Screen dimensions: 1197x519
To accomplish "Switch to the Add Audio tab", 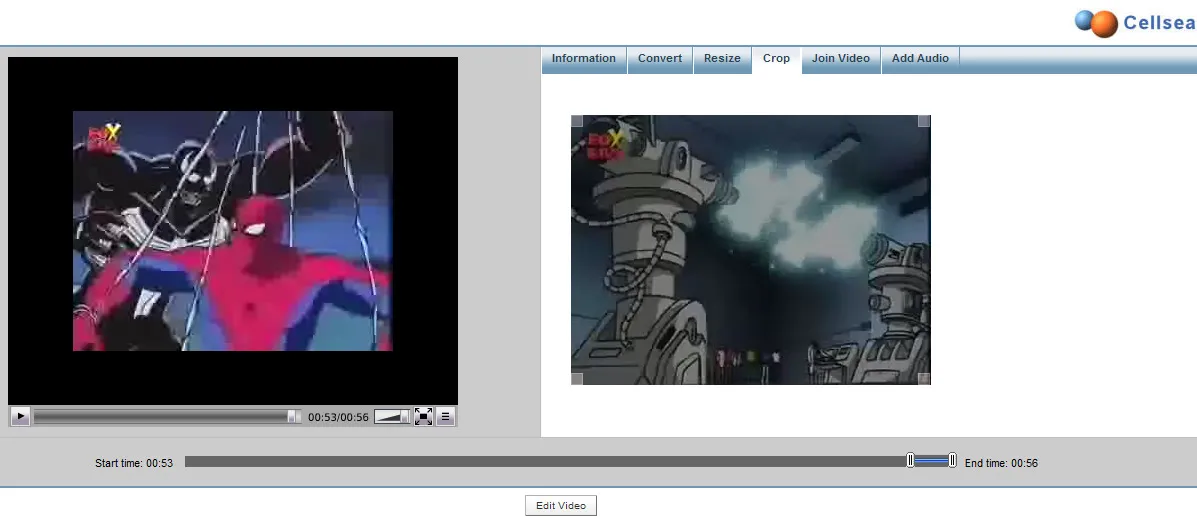I will pos(920,59).
